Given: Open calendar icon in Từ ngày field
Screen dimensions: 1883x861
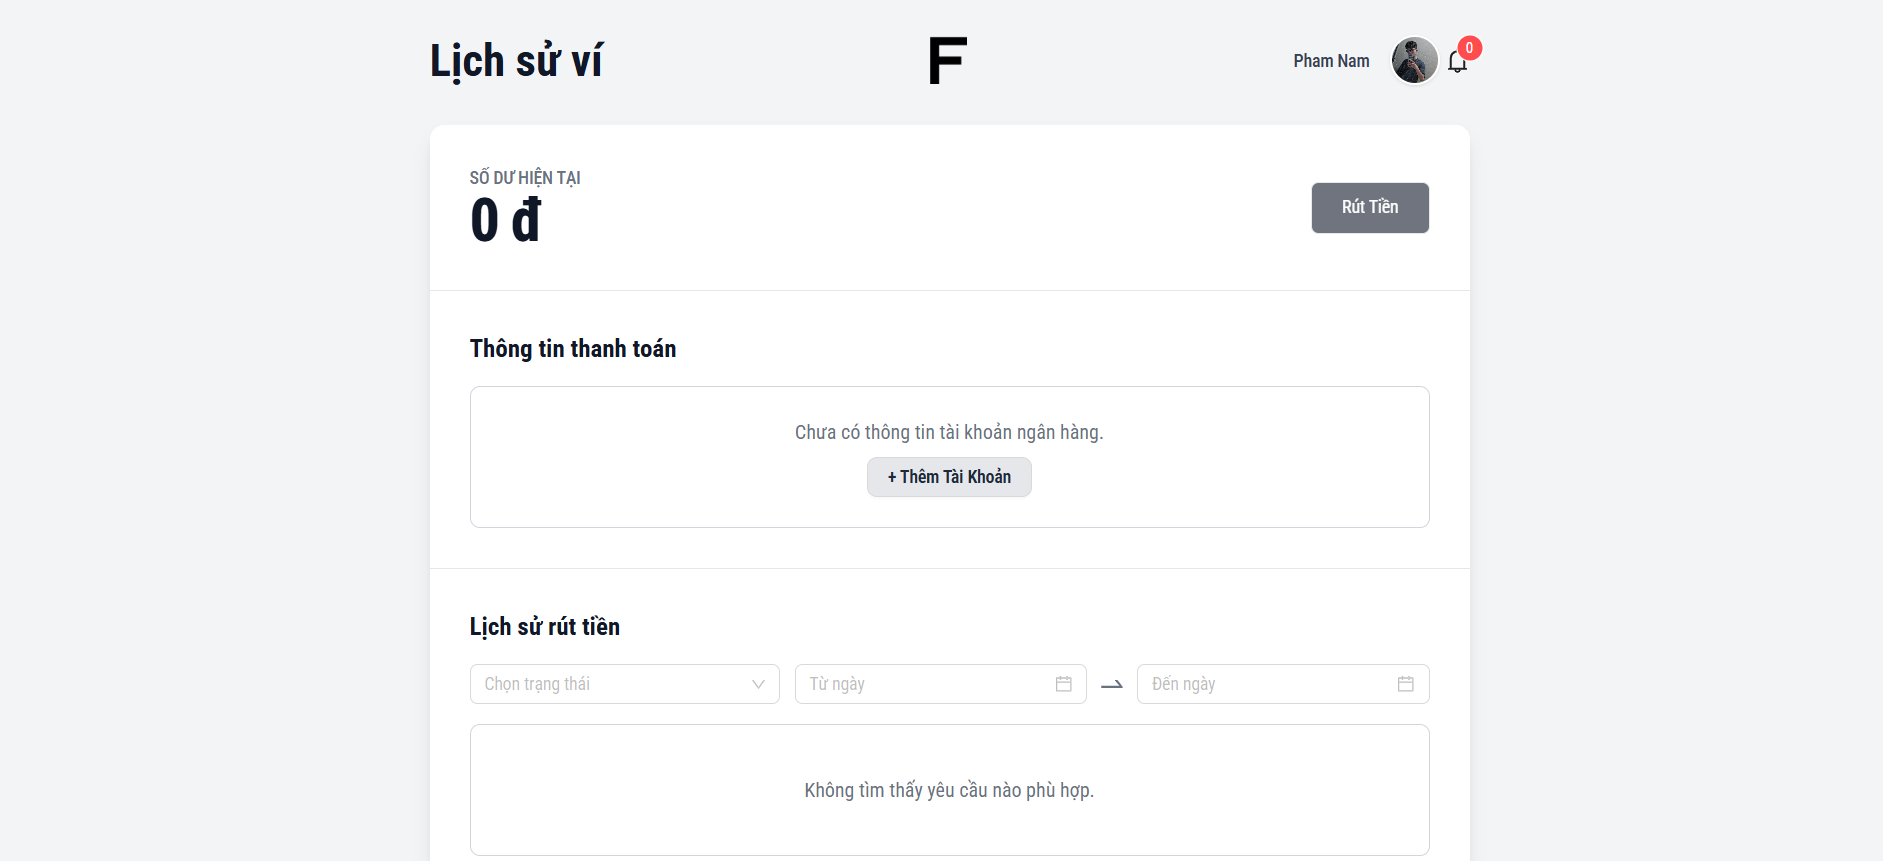Looking at the screenshot, I should coord(1063,684).
